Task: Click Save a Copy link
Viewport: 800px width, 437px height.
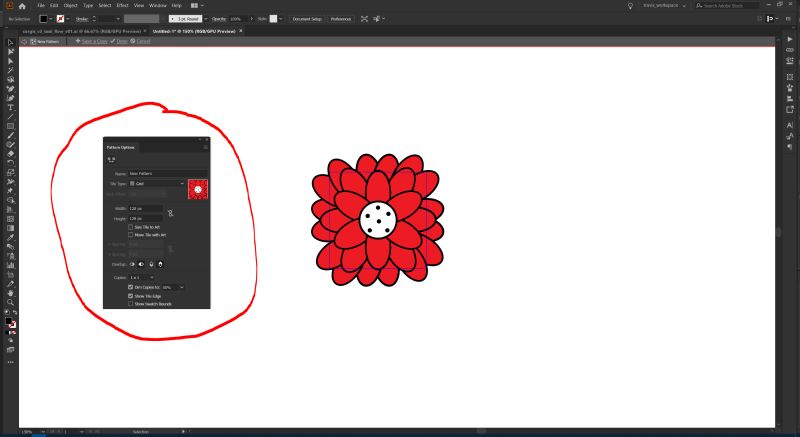Action: pos(94,41)
